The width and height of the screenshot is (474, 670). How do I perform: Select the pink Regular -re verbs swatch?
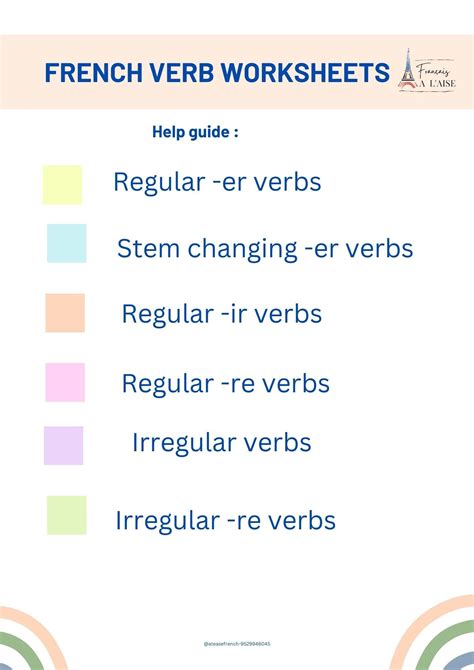point(65,382)
